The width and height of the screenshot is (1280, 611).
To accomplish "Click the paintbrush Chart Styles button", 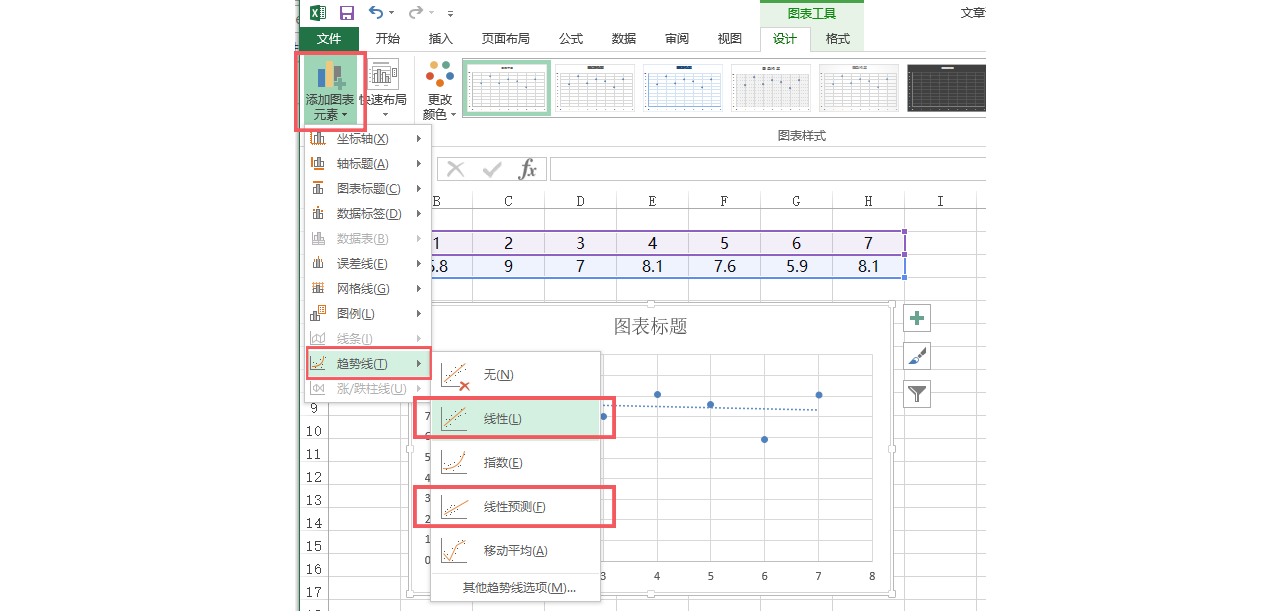I will [916, 356].
